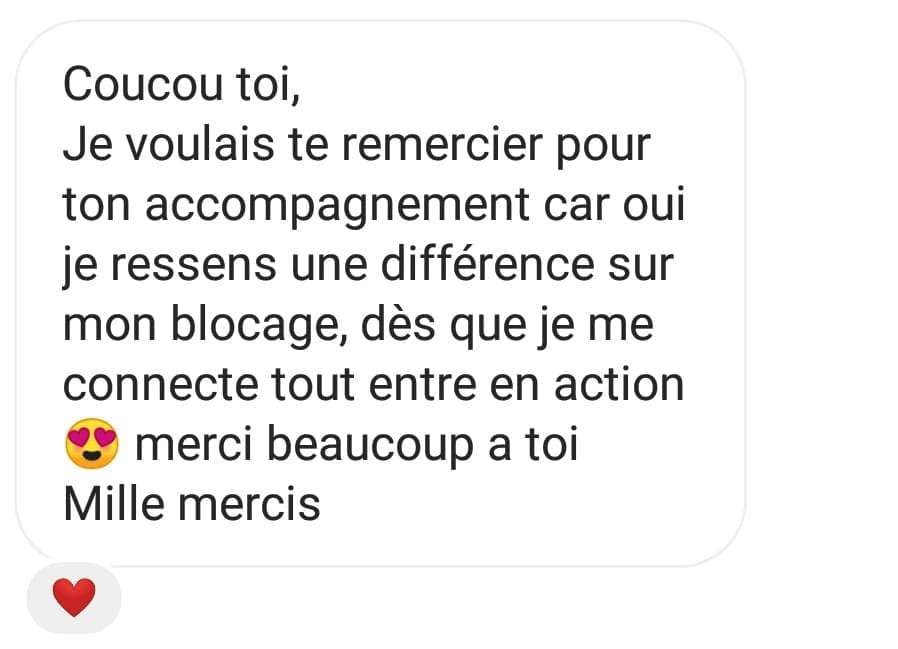Screen dimensions: 898x649
Task: Click the words 'dès que' in the message
Action: pyautogui.click(x=443, y=326)
